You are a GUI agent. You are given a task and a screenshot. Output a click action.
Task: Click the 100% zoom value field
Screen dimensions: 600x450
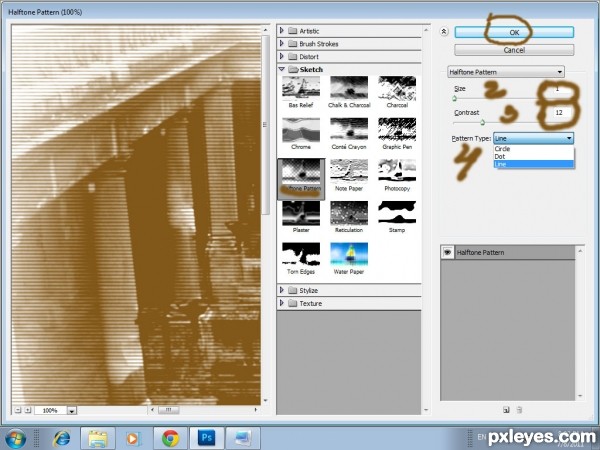pos(50,411)
